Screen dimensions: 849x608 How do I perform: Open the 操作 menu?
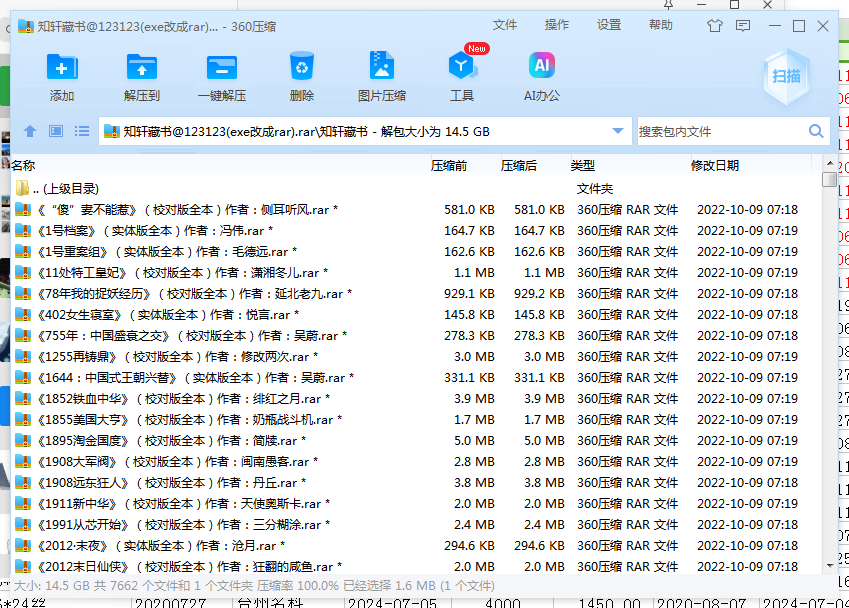tap(557, 25)
